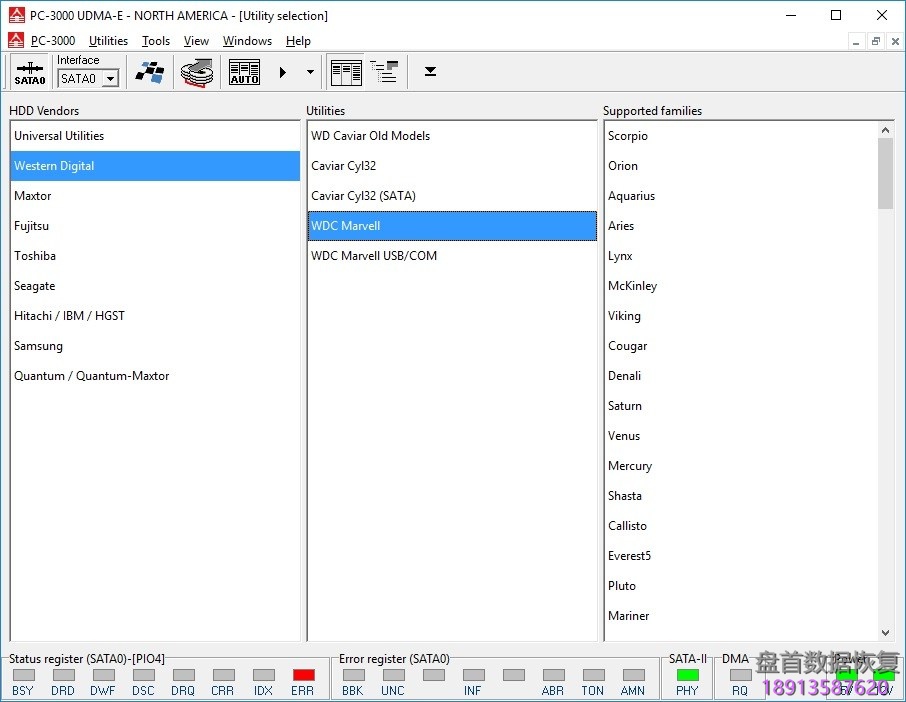The width and height of the screenshot is (906, 702).
Task: Open the Tools menu
Action: (156, 41)
